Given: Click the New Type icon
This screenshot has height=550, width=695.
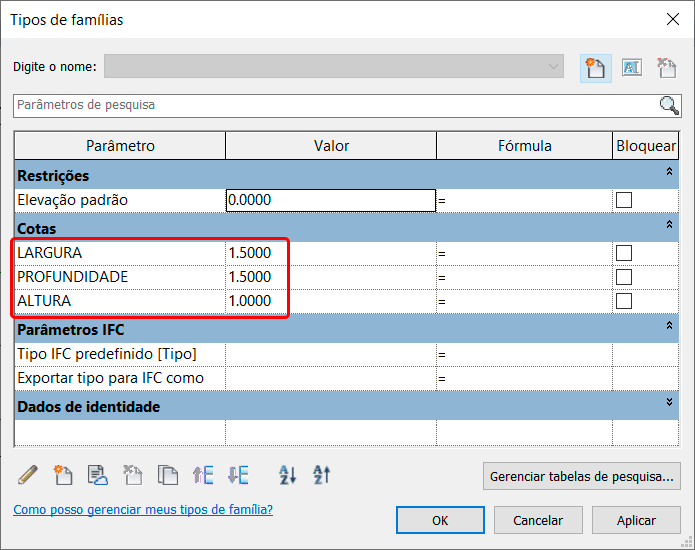Looking at the screenshot, I should coord(595,68).
